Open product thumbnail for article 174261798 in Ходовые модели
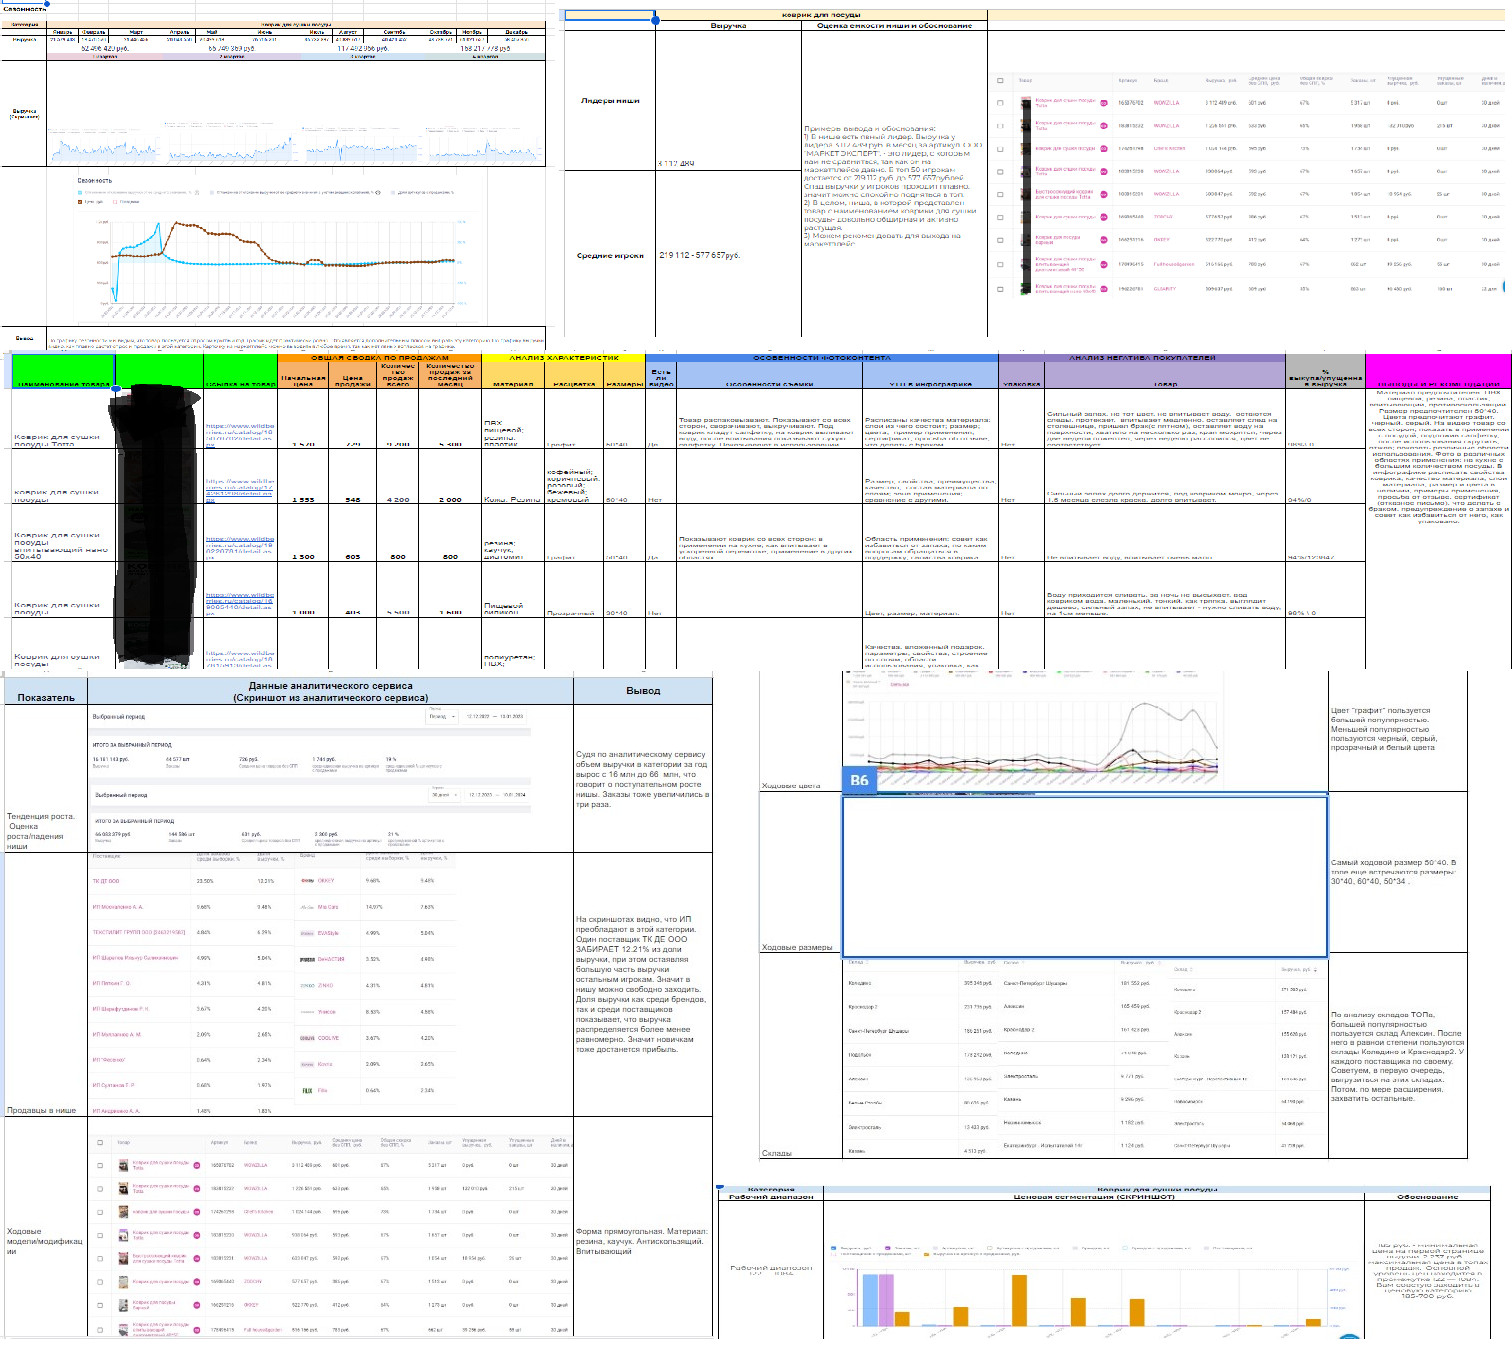The image size is (1512, 1346). [x=124, y=1212]
